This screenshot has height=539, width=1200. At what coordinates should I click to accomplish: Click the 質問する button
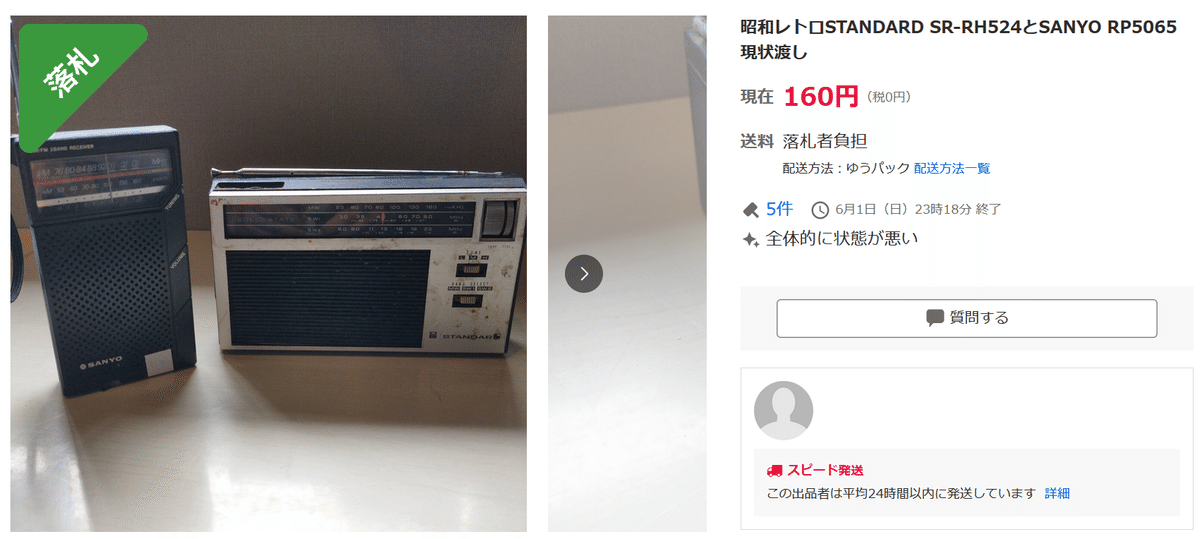[x=967, y=318]
